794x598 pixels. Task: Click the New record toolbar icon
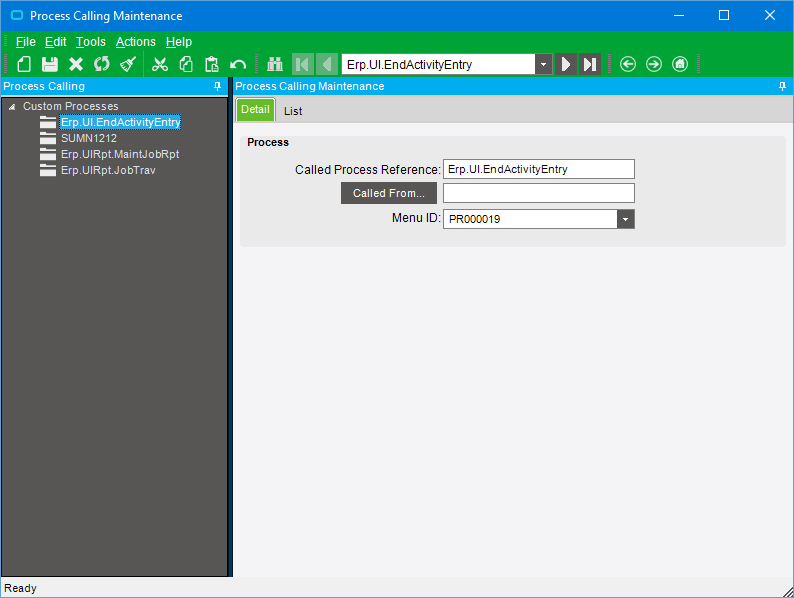pyautogui.click(x=24, y=64)
